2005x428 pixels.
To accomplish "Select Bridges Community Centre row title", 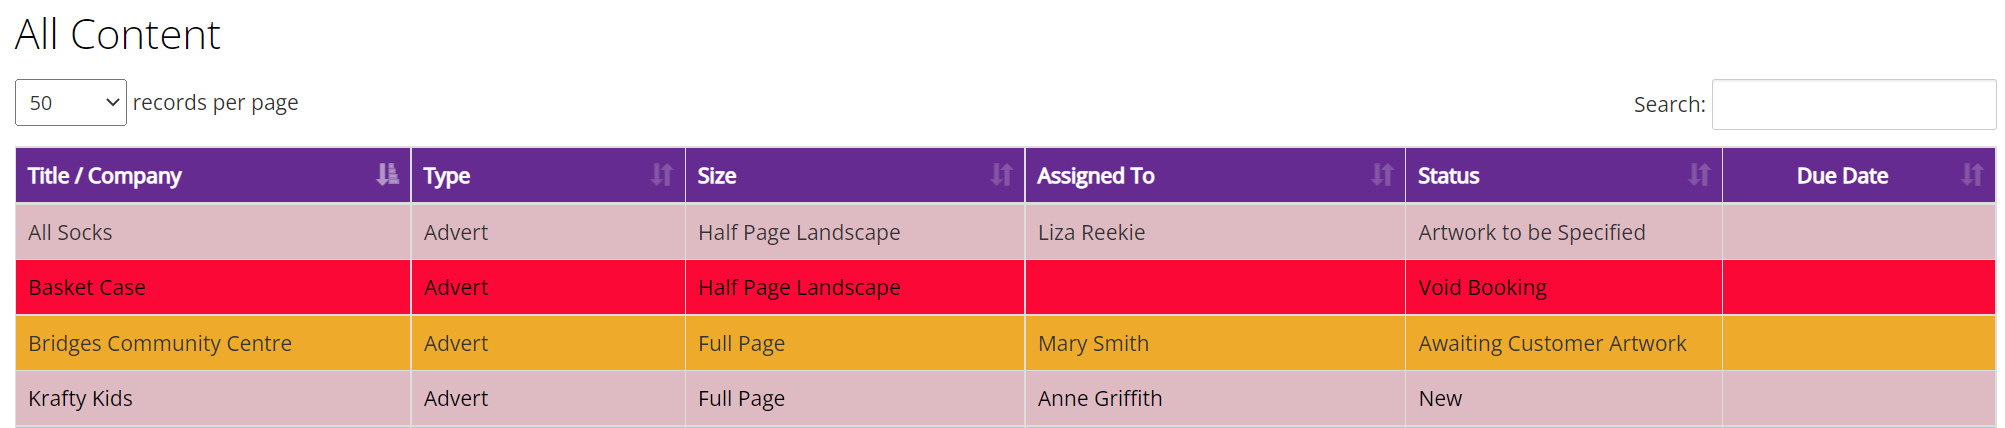I will [x=160, y=343].
